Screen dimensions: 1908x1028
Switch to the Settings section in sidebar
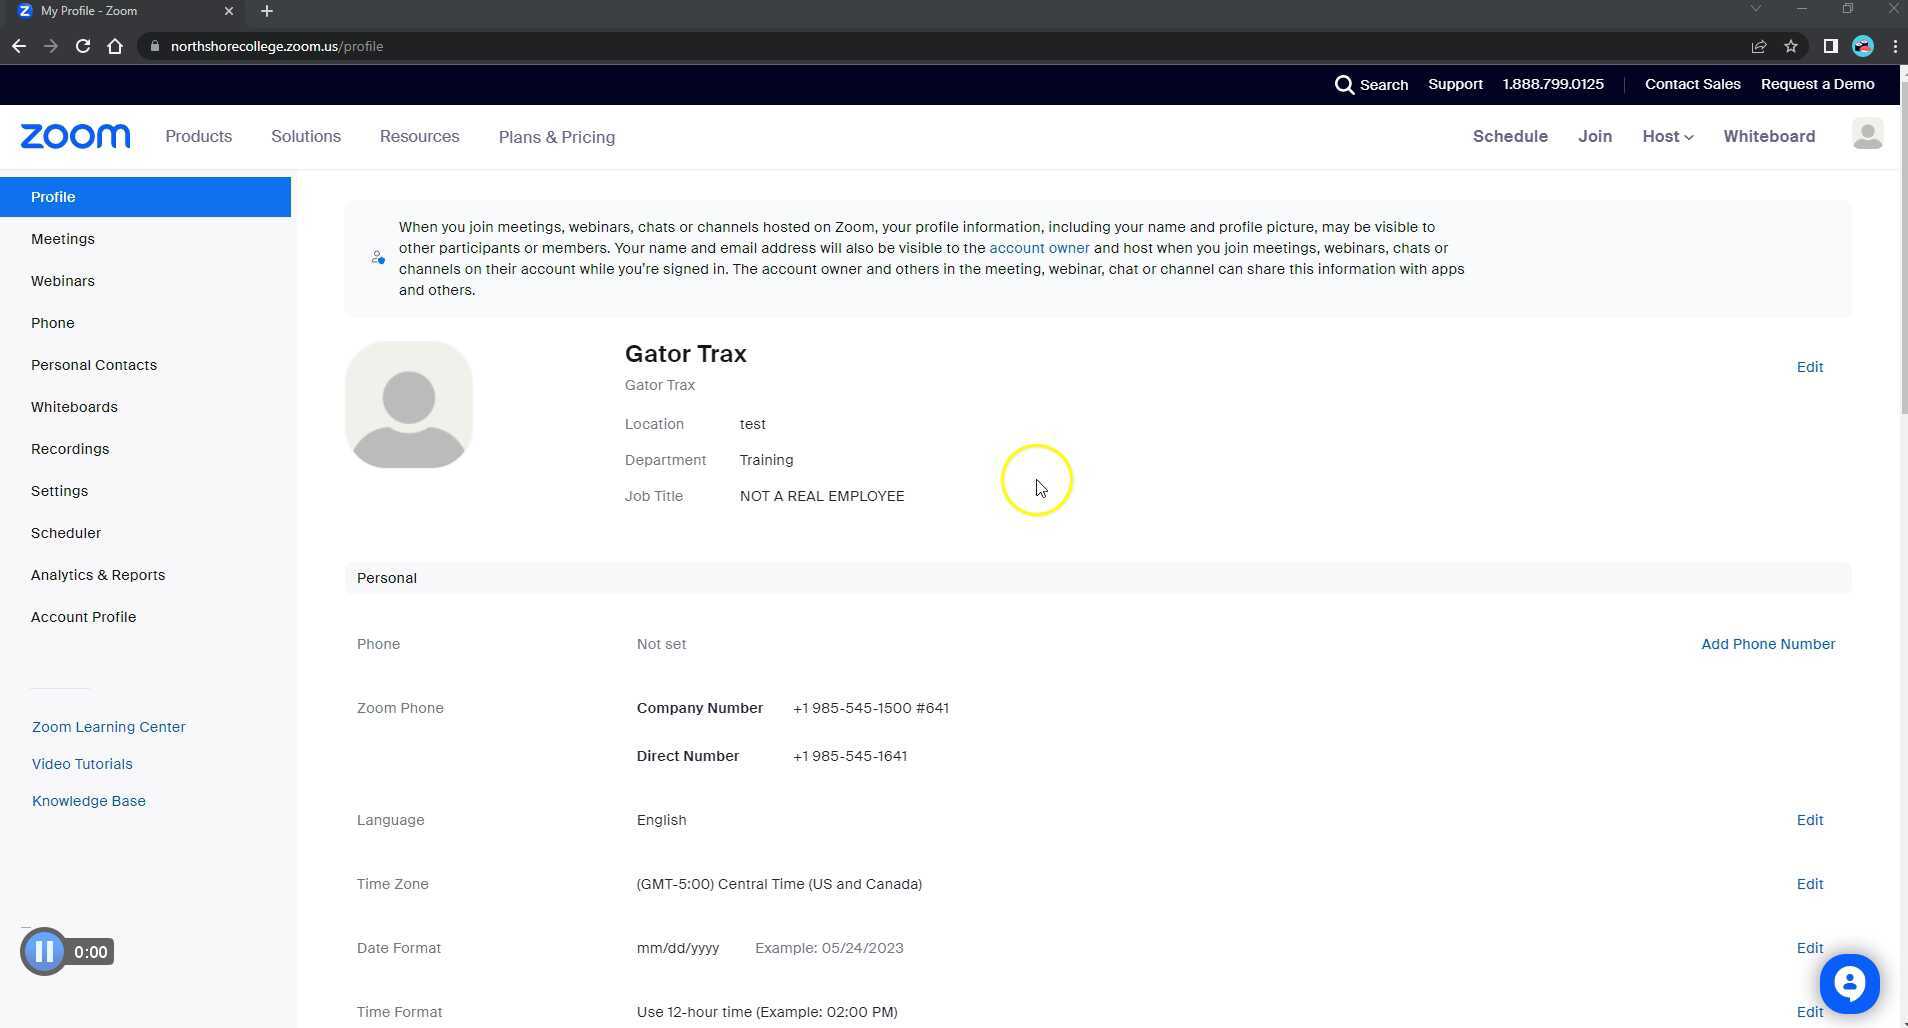(x=59, y=490)
